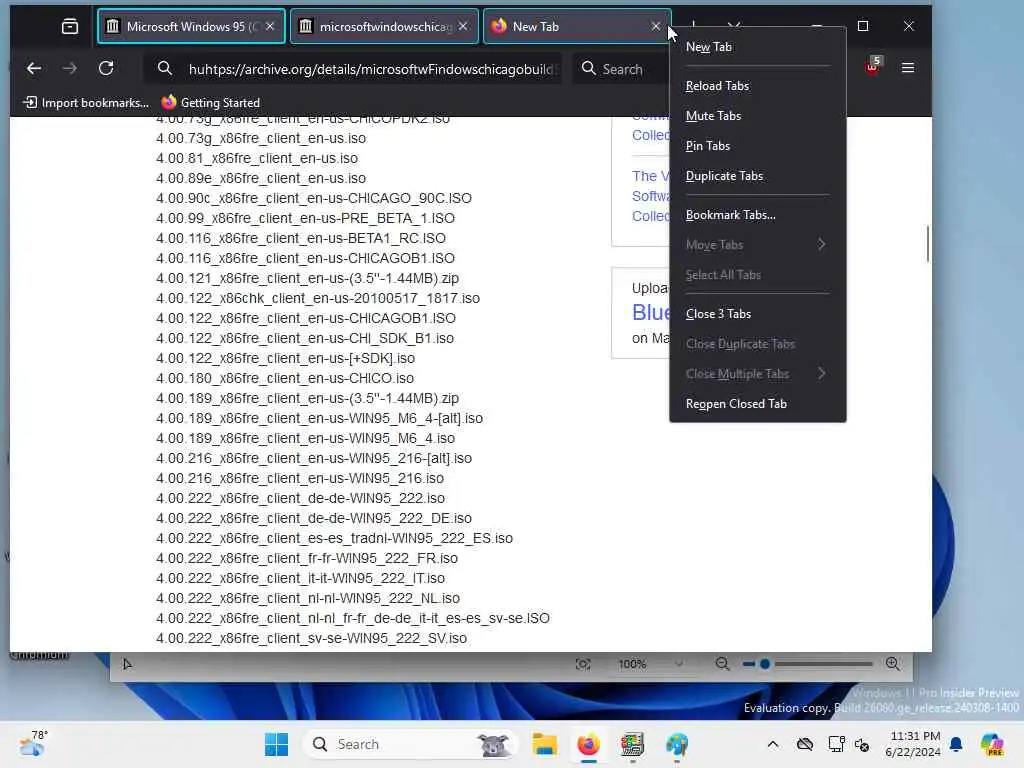Open the notifications bell icon

coord(956,744)
